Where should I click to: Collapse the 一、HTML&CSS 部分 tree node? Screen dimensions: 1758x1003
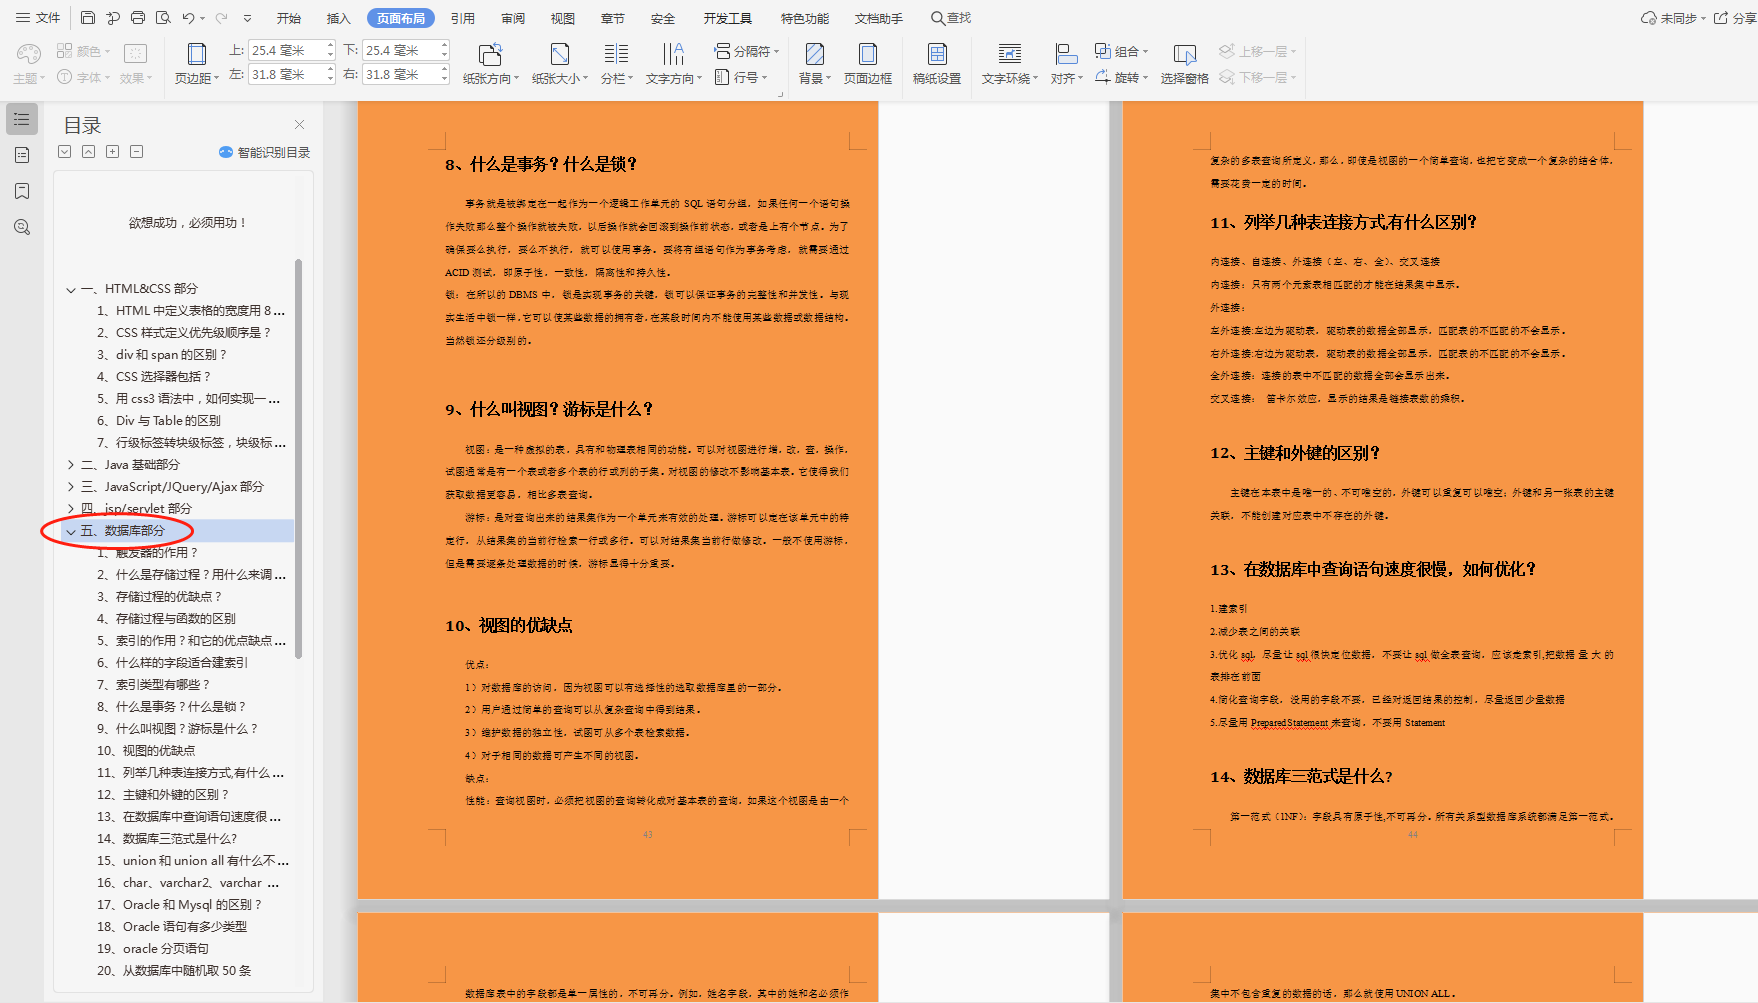71,289
